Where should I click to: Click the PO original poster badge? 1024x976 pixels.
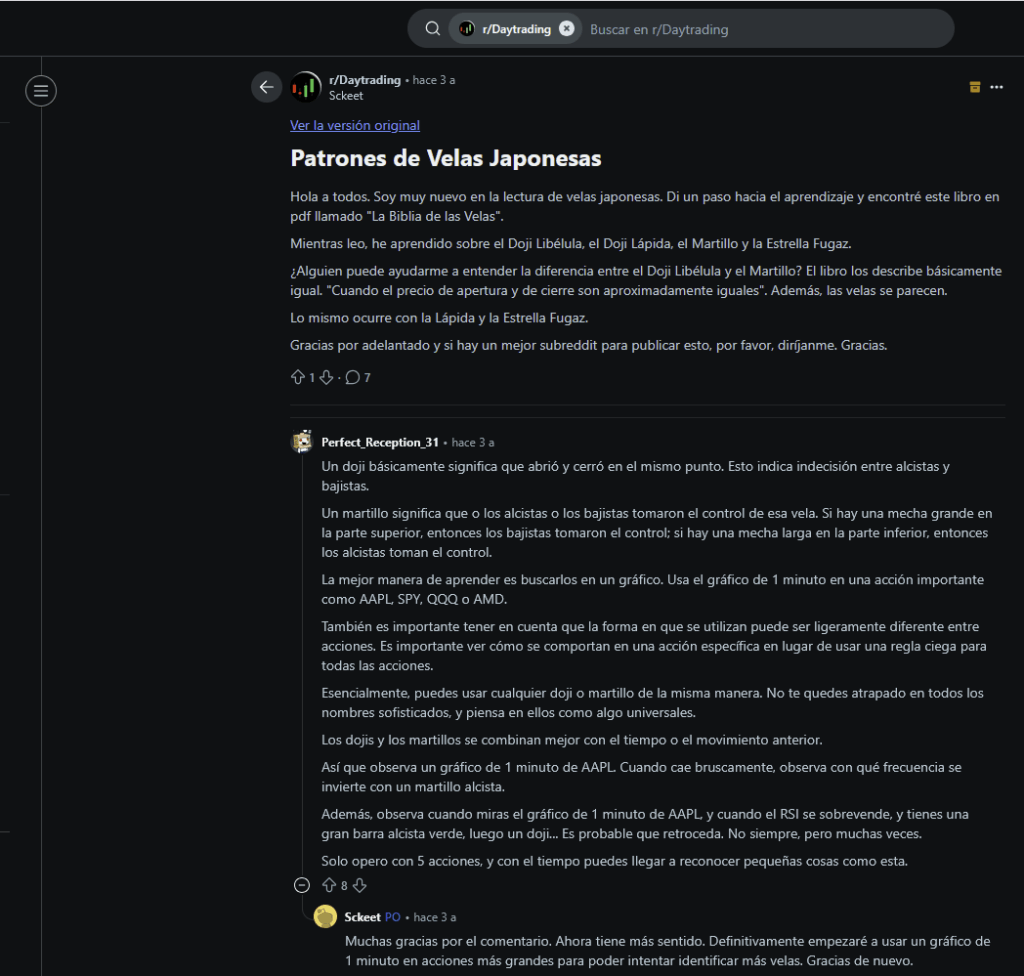[392, 916]
